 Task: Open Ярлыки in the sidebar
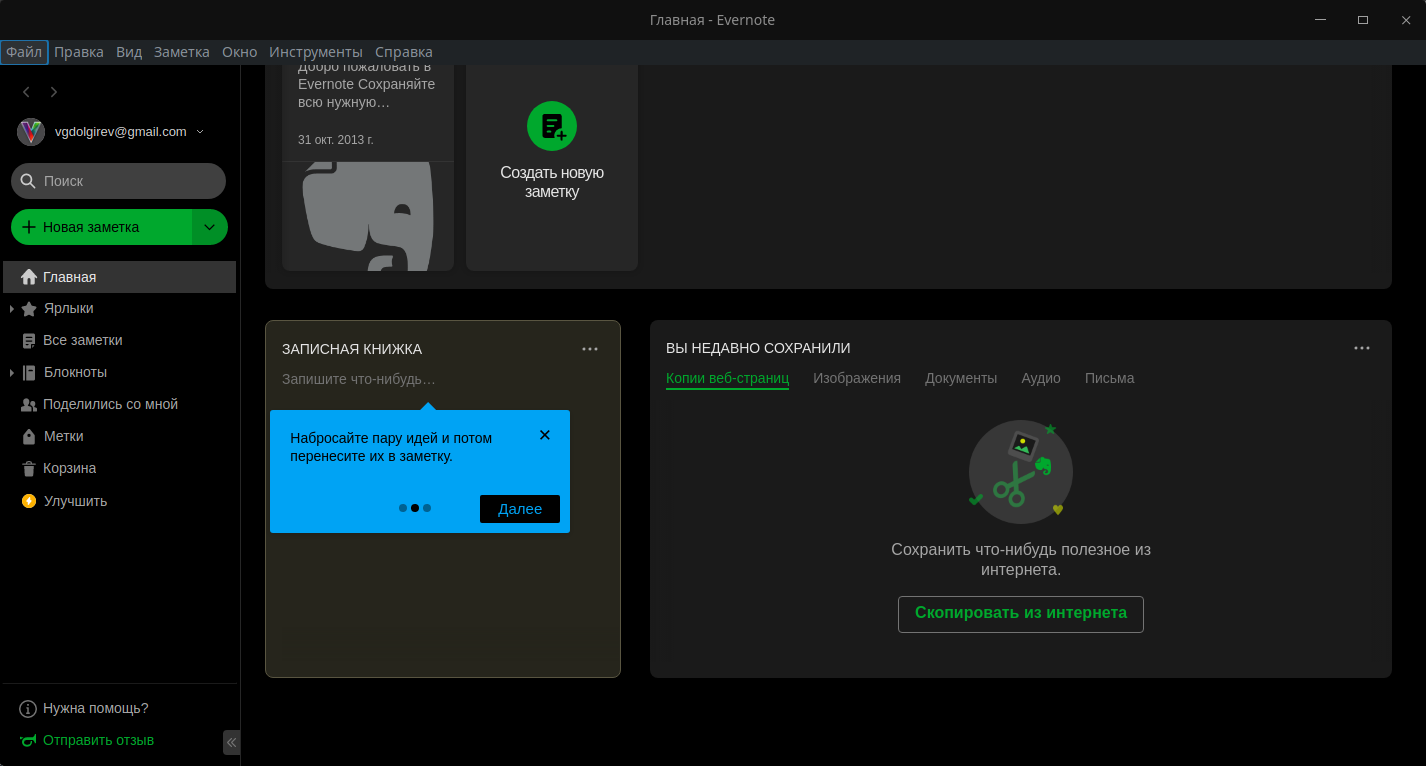click(68, 309)
